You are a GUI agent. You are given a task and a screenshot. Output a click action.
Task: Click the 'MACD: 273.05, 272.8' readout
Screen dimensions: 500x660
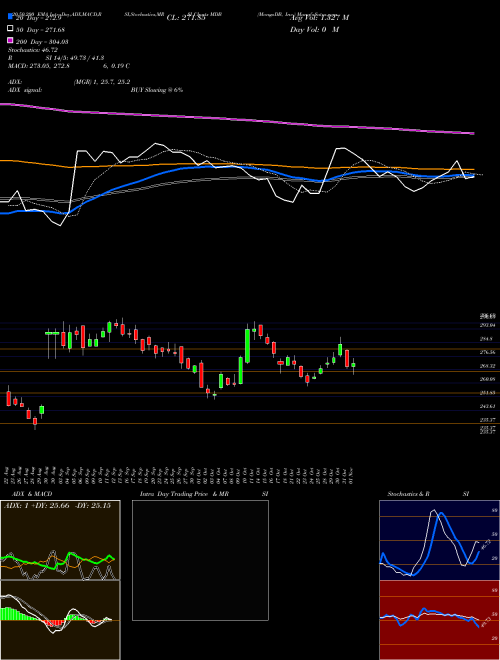click(x=39, y=66)
